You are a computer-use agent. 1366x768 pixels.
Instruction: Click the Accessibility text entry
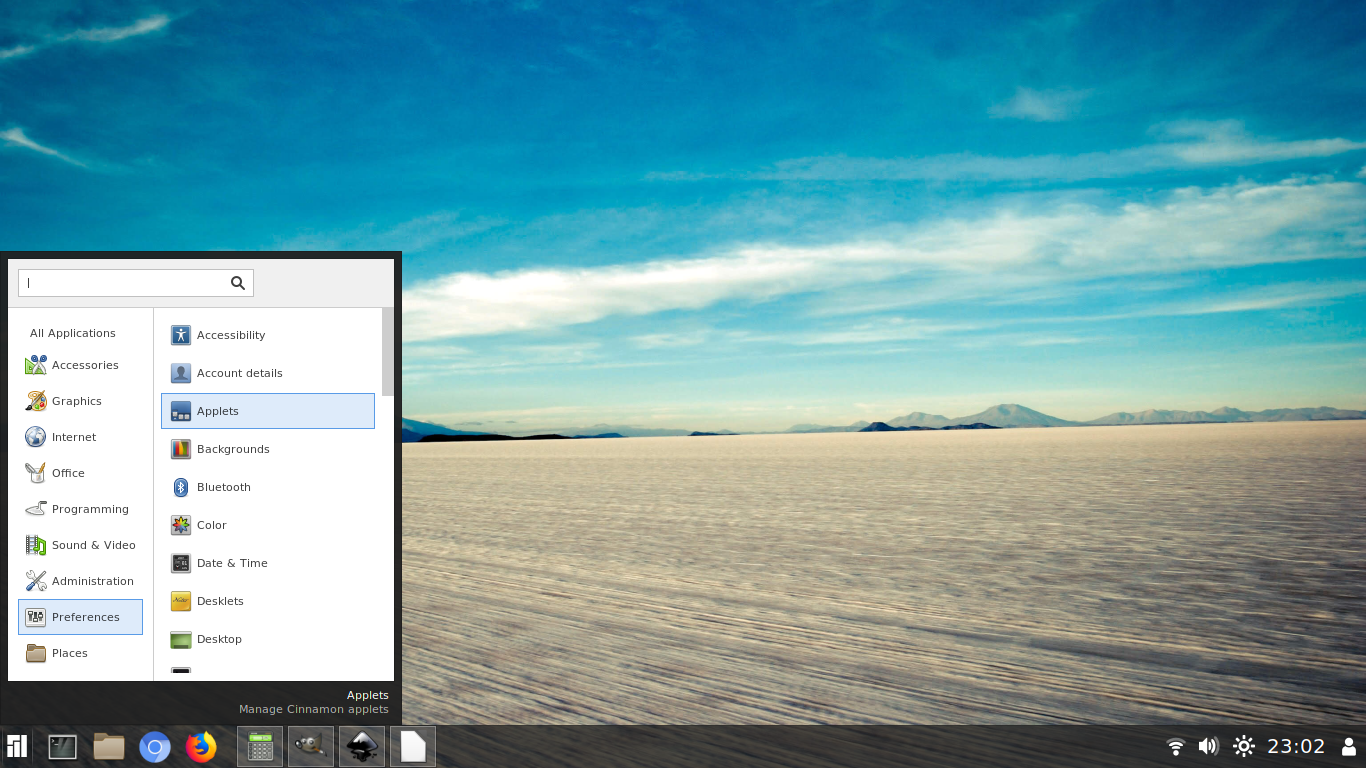[231, 335]
